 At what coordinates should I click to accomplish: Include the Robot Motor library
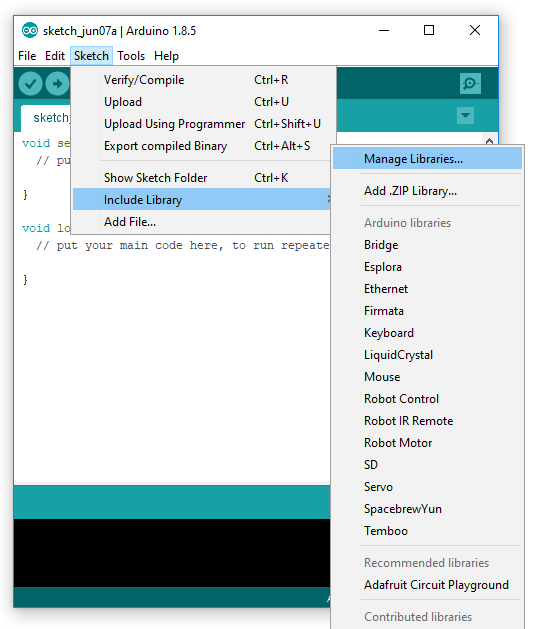(x=428, y=443)
